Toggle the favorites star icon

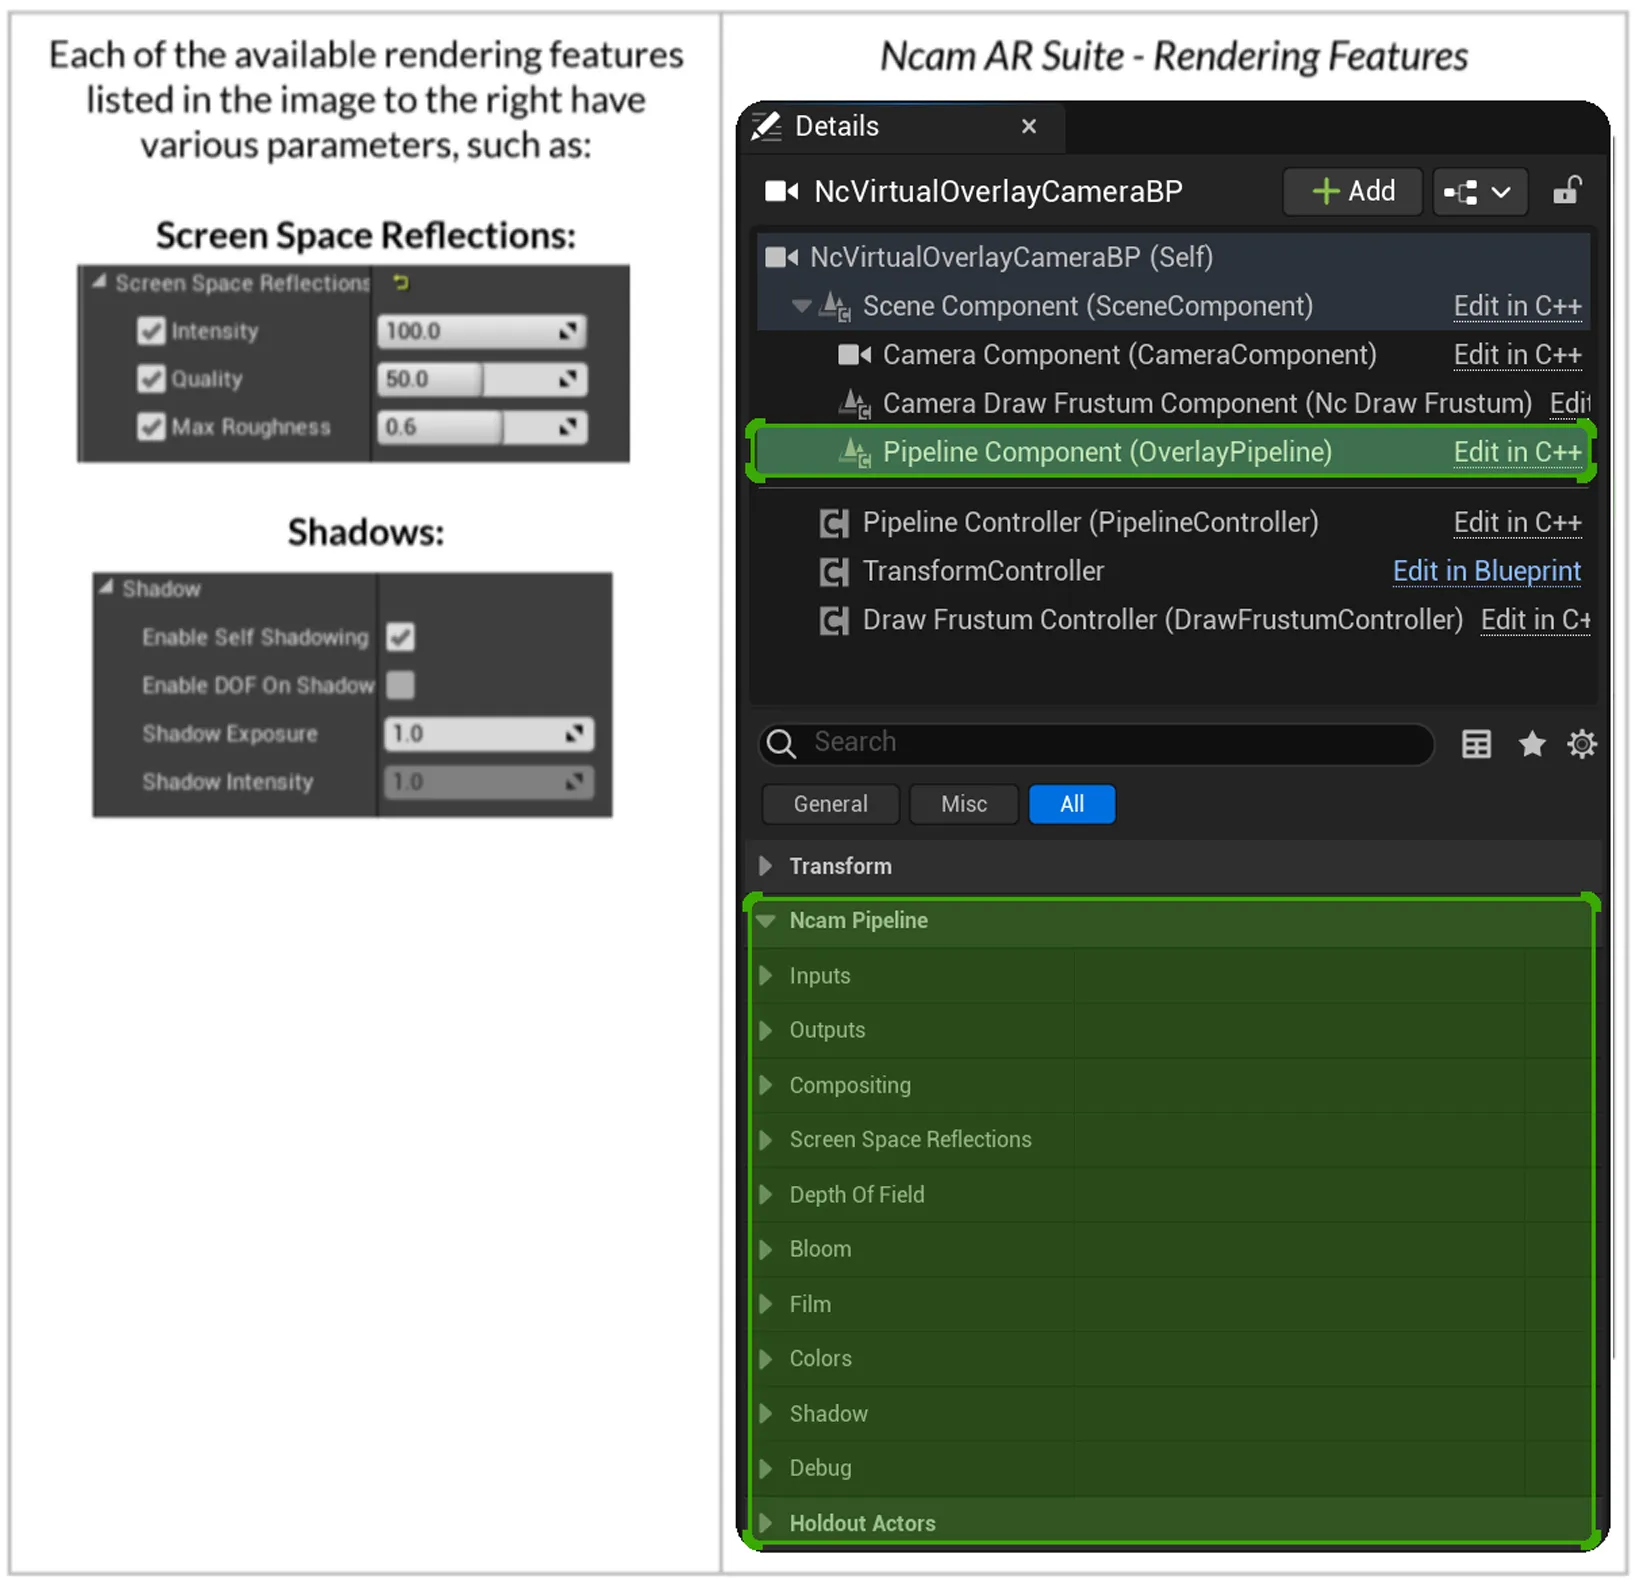[1532, 744]
